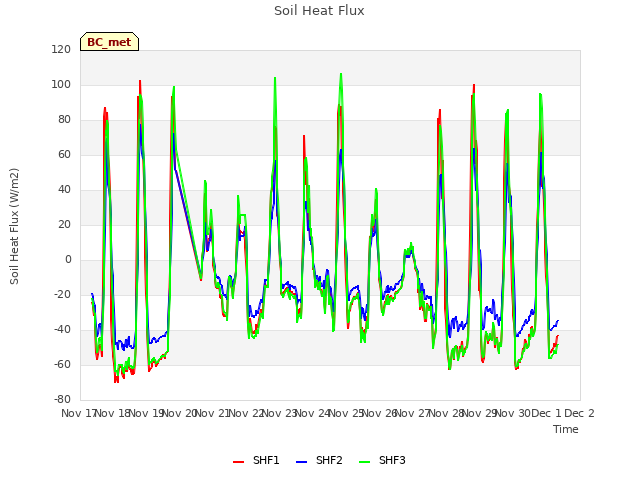Click the Nov 17 x-axis tick label
640x480 pixels.
point(79,413)
